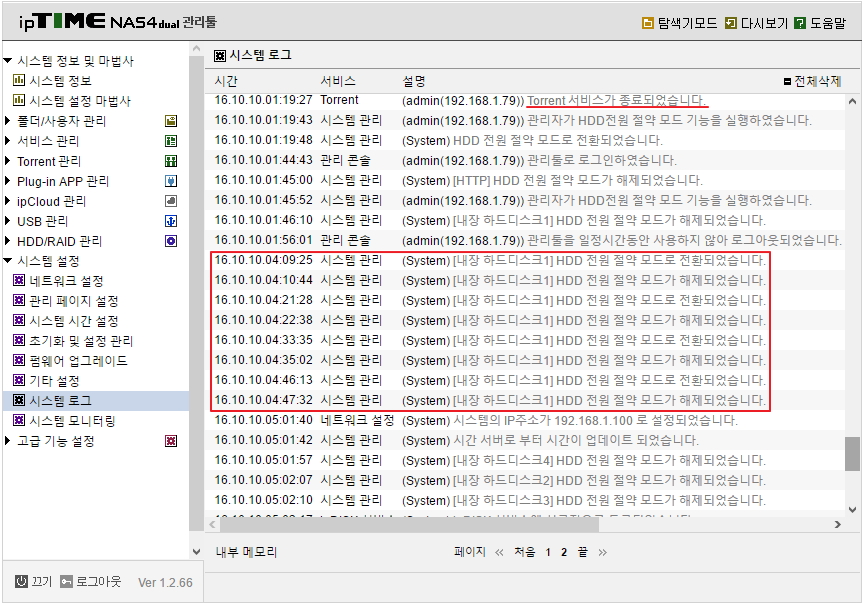Open 네트워크 설정 page
The image size is (864, 605).
66,281
